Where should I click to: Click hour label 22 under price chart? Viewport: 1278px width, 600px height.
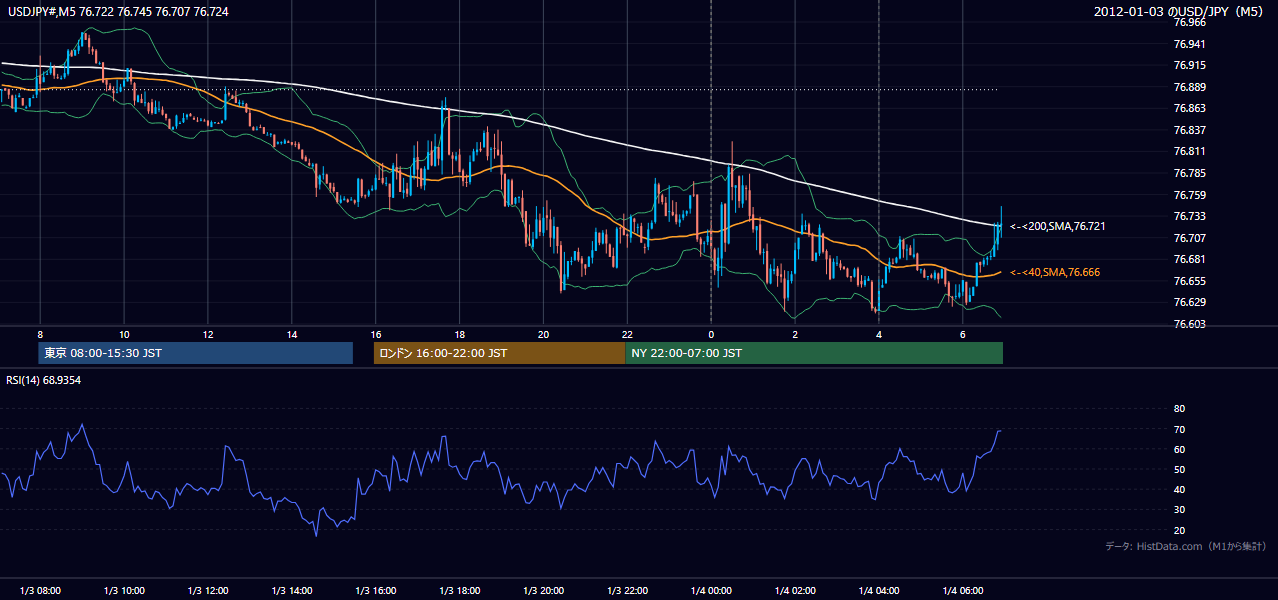[x=627, y=333]
